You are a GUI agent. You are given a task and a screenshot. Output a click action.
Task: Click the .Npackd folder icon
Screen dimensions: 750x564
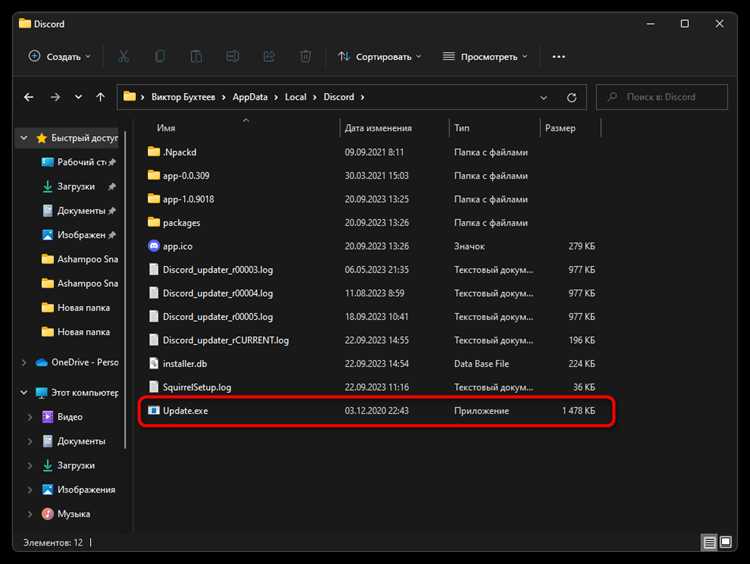coord(154,152)
